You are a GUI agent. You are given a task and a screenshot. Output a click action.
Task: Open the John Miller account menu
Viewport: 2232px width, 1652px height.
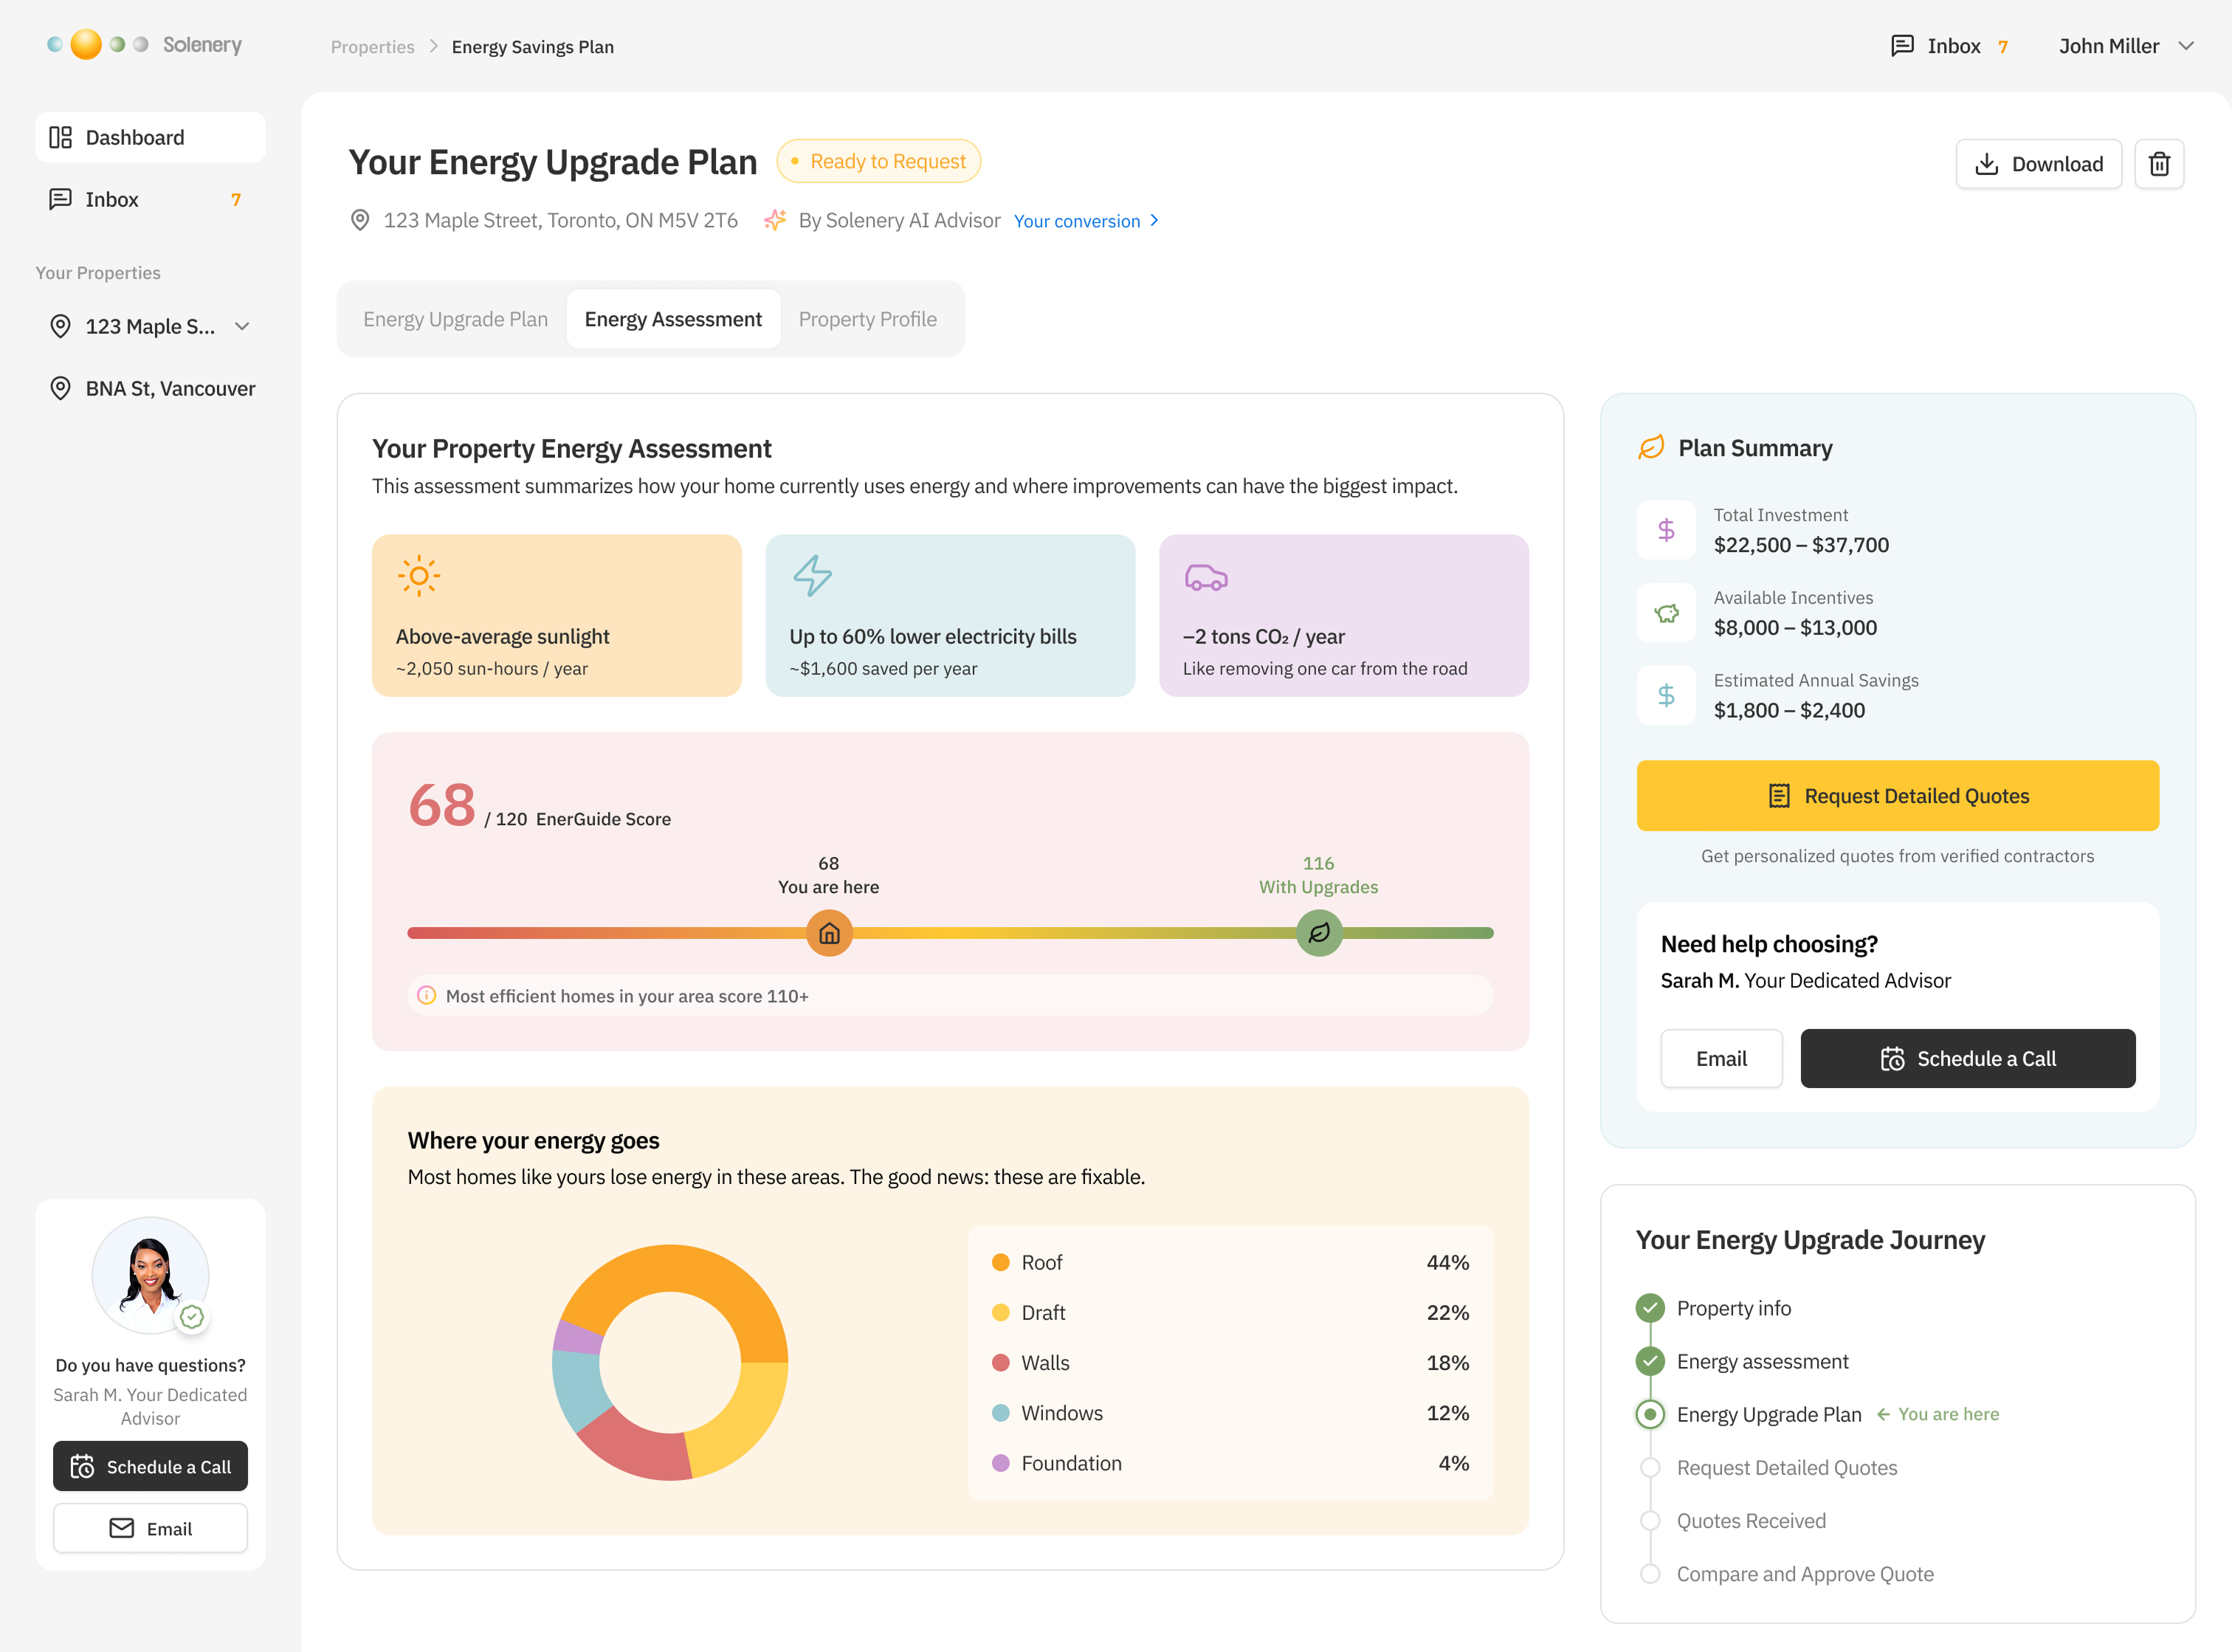click(x=2125, y=46)
